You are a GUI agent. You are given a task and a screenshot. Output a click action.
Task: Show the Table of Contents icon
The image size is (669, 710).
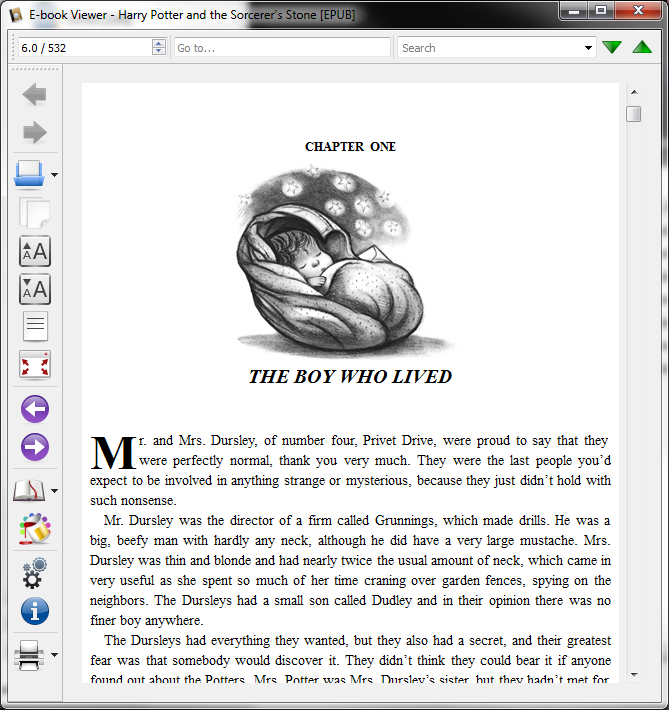(x=35, y=326)
